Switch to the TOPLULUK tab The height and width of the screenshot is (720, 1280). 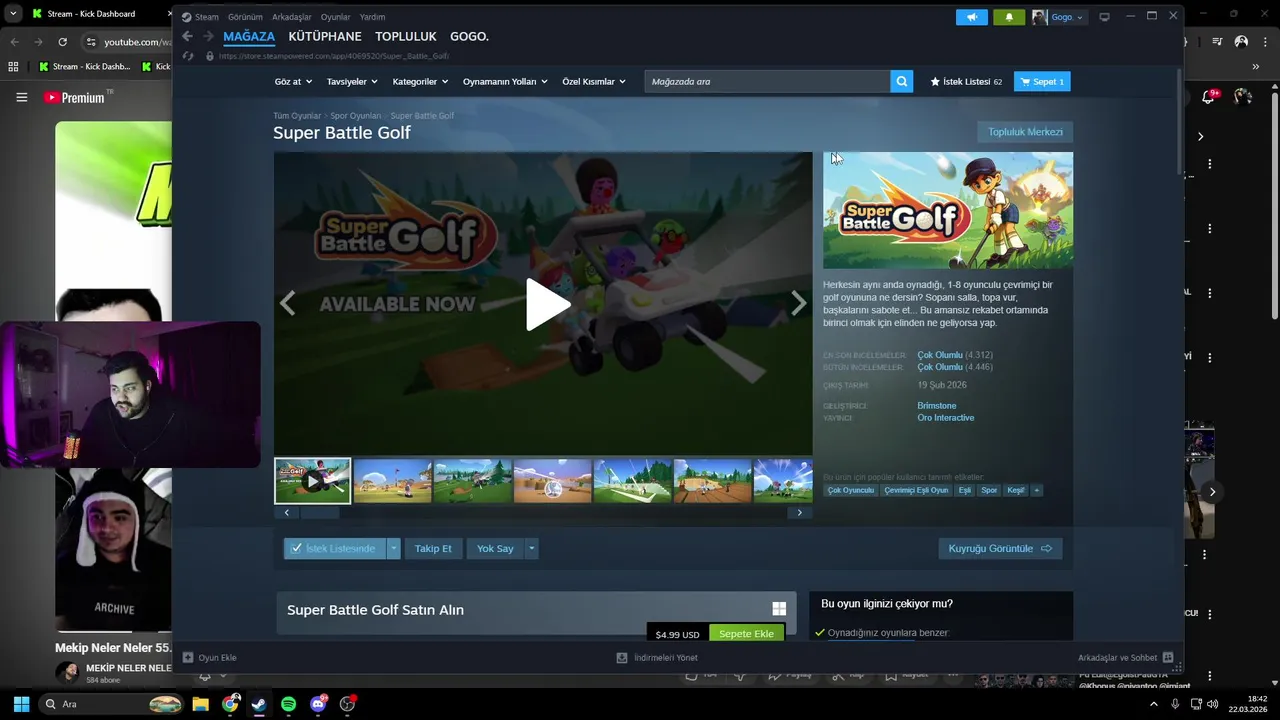pos(406,36)
